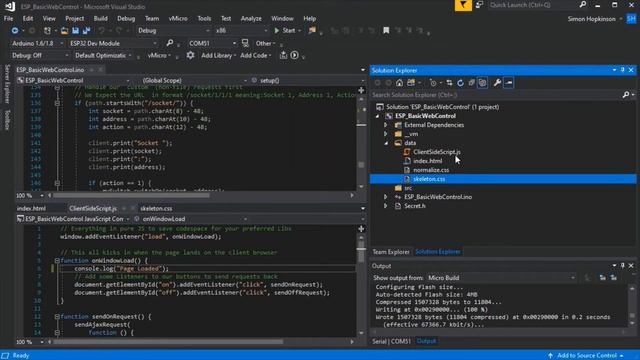Click the build and upload icon

(283, 55)
